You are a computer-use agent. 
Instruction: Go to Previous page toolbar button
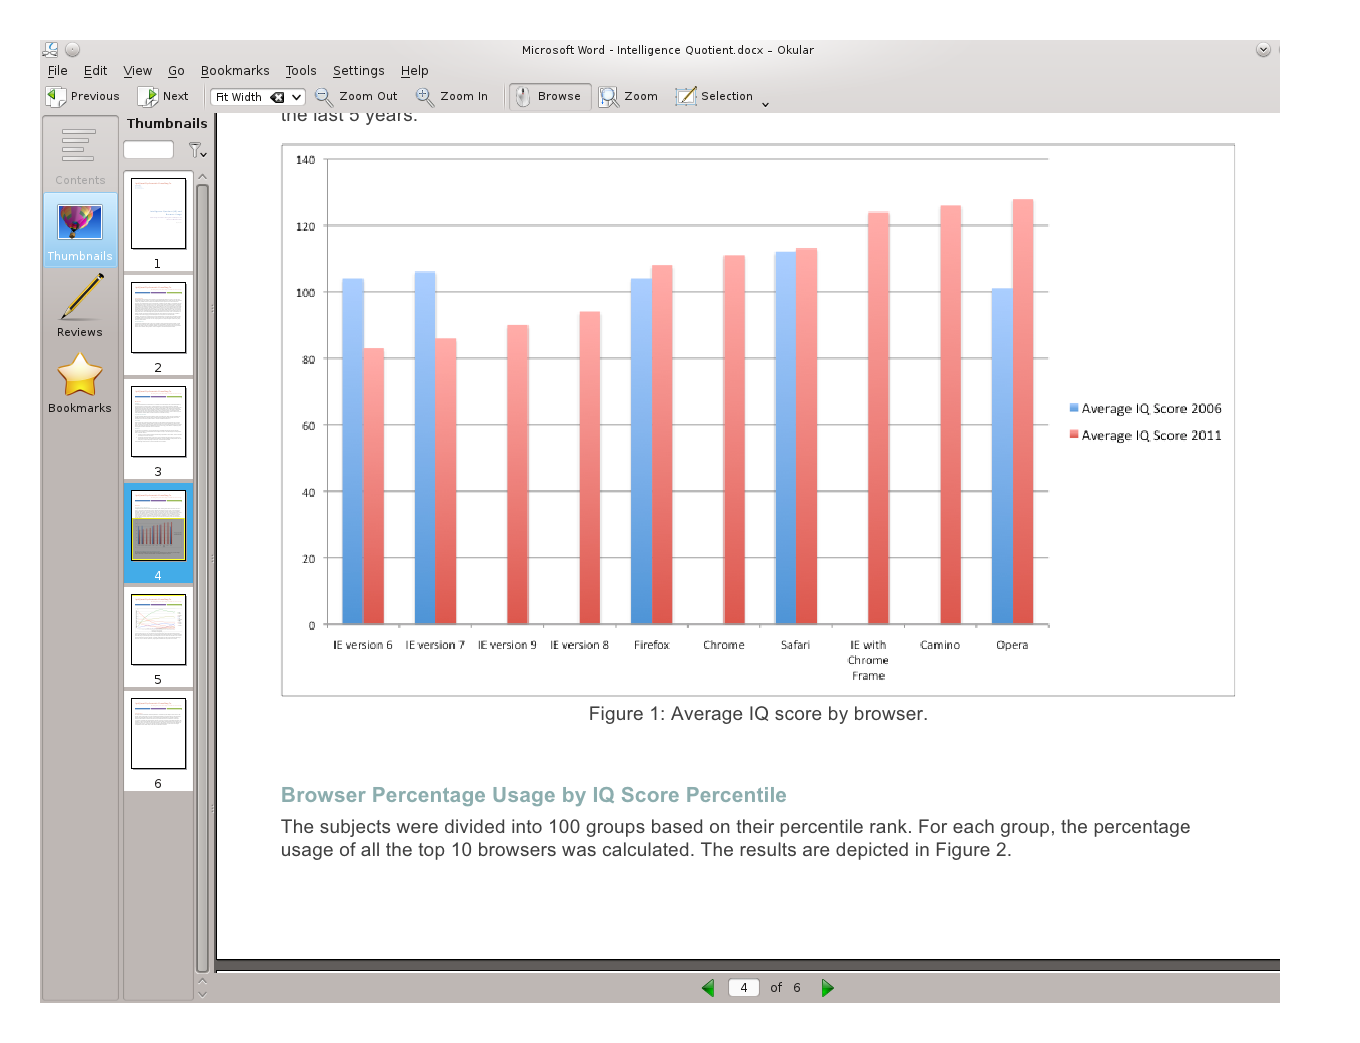[83, 96]
